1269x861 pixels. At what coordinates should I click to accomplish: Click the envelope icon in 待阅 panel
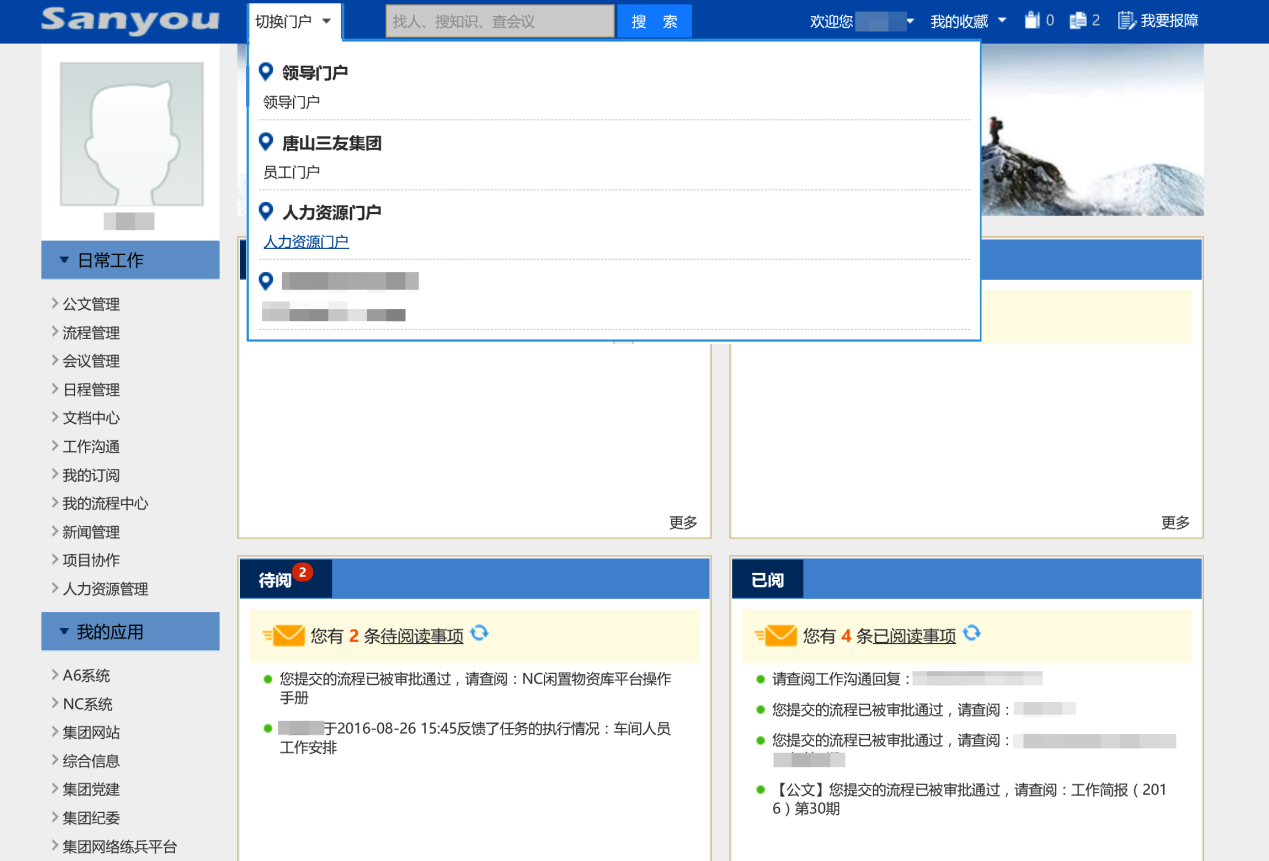point(286,635)
